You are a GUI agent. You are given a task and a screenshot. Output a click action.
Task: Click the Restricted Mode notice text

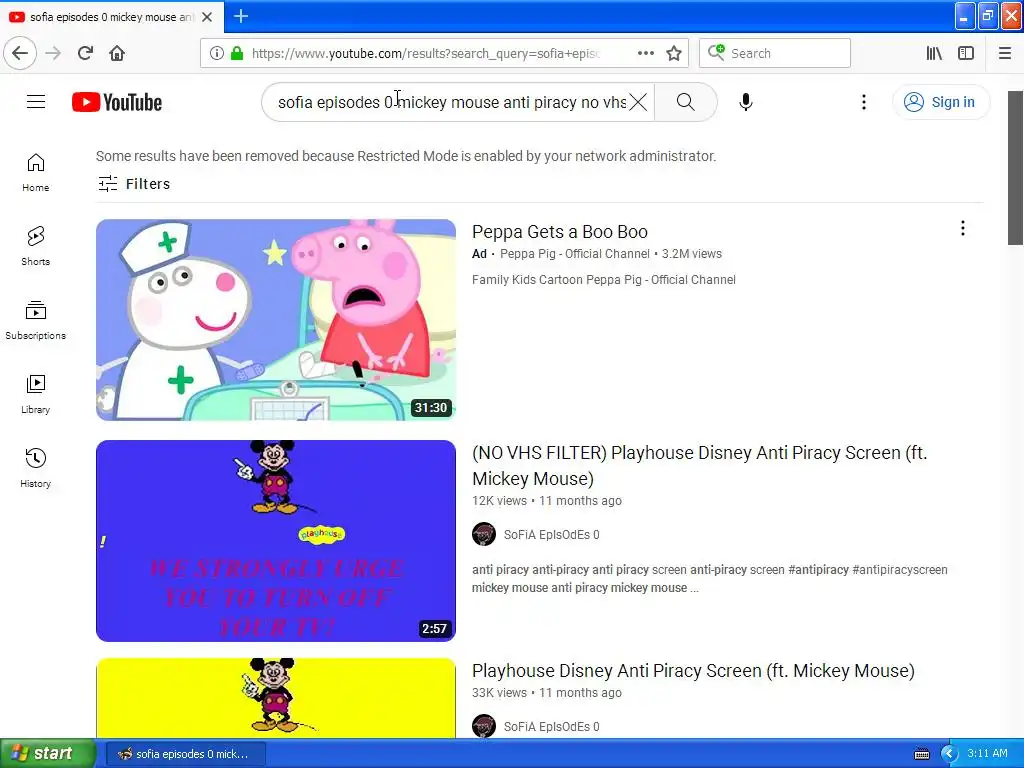406,156
